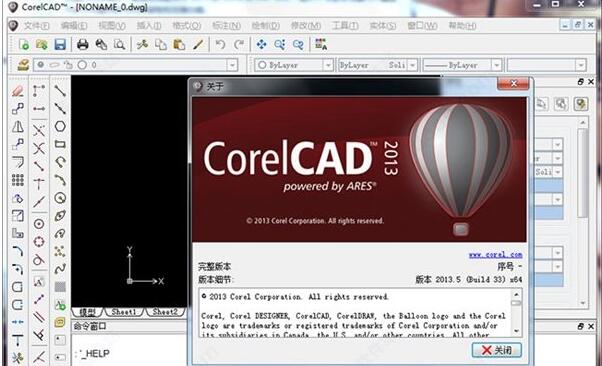Click the Undo arrow icon
This screenshot has height=366, width=602.
(220, 45)
